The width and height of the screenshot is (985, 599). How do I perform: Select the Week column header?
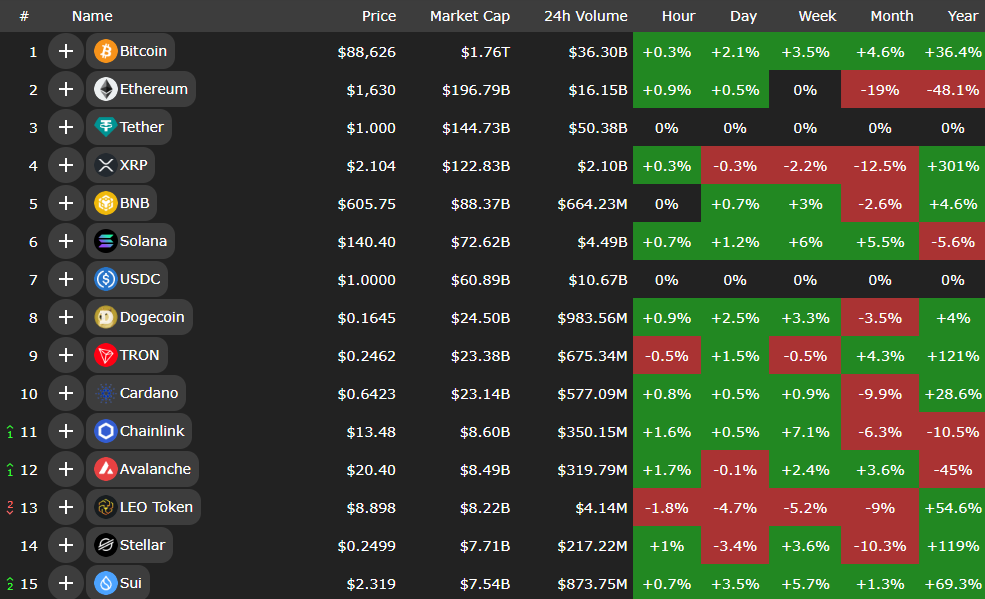click(x=817, y=16)
